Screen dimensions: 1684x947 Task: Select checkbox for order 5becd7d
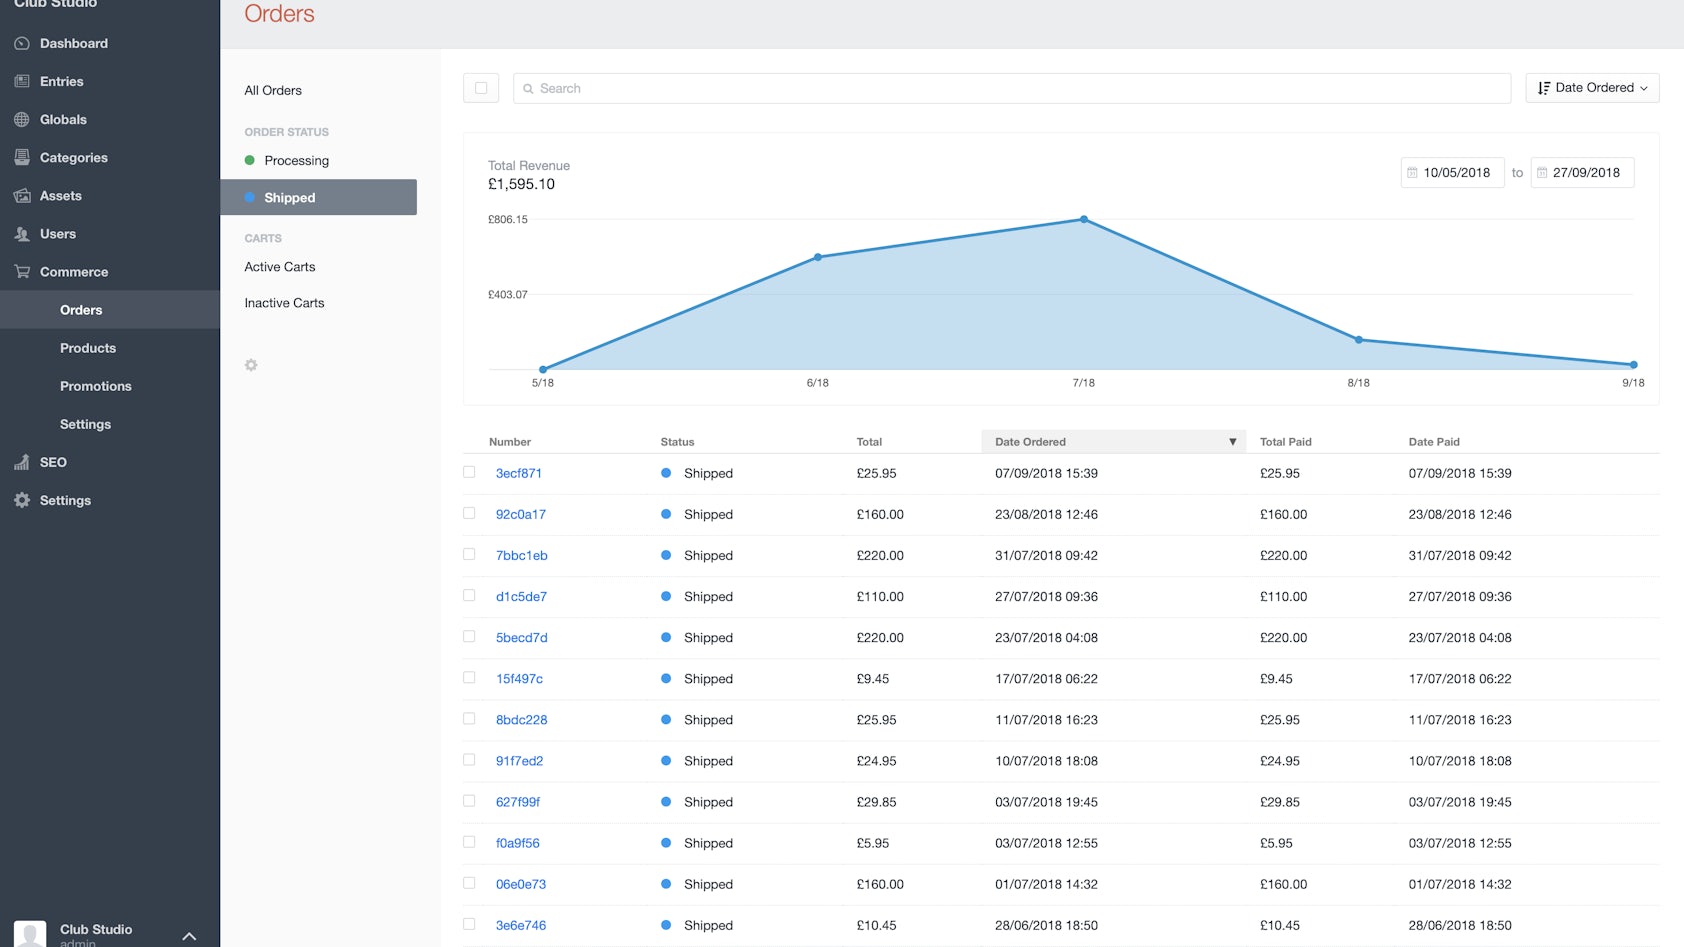click(x=469, y=636)
